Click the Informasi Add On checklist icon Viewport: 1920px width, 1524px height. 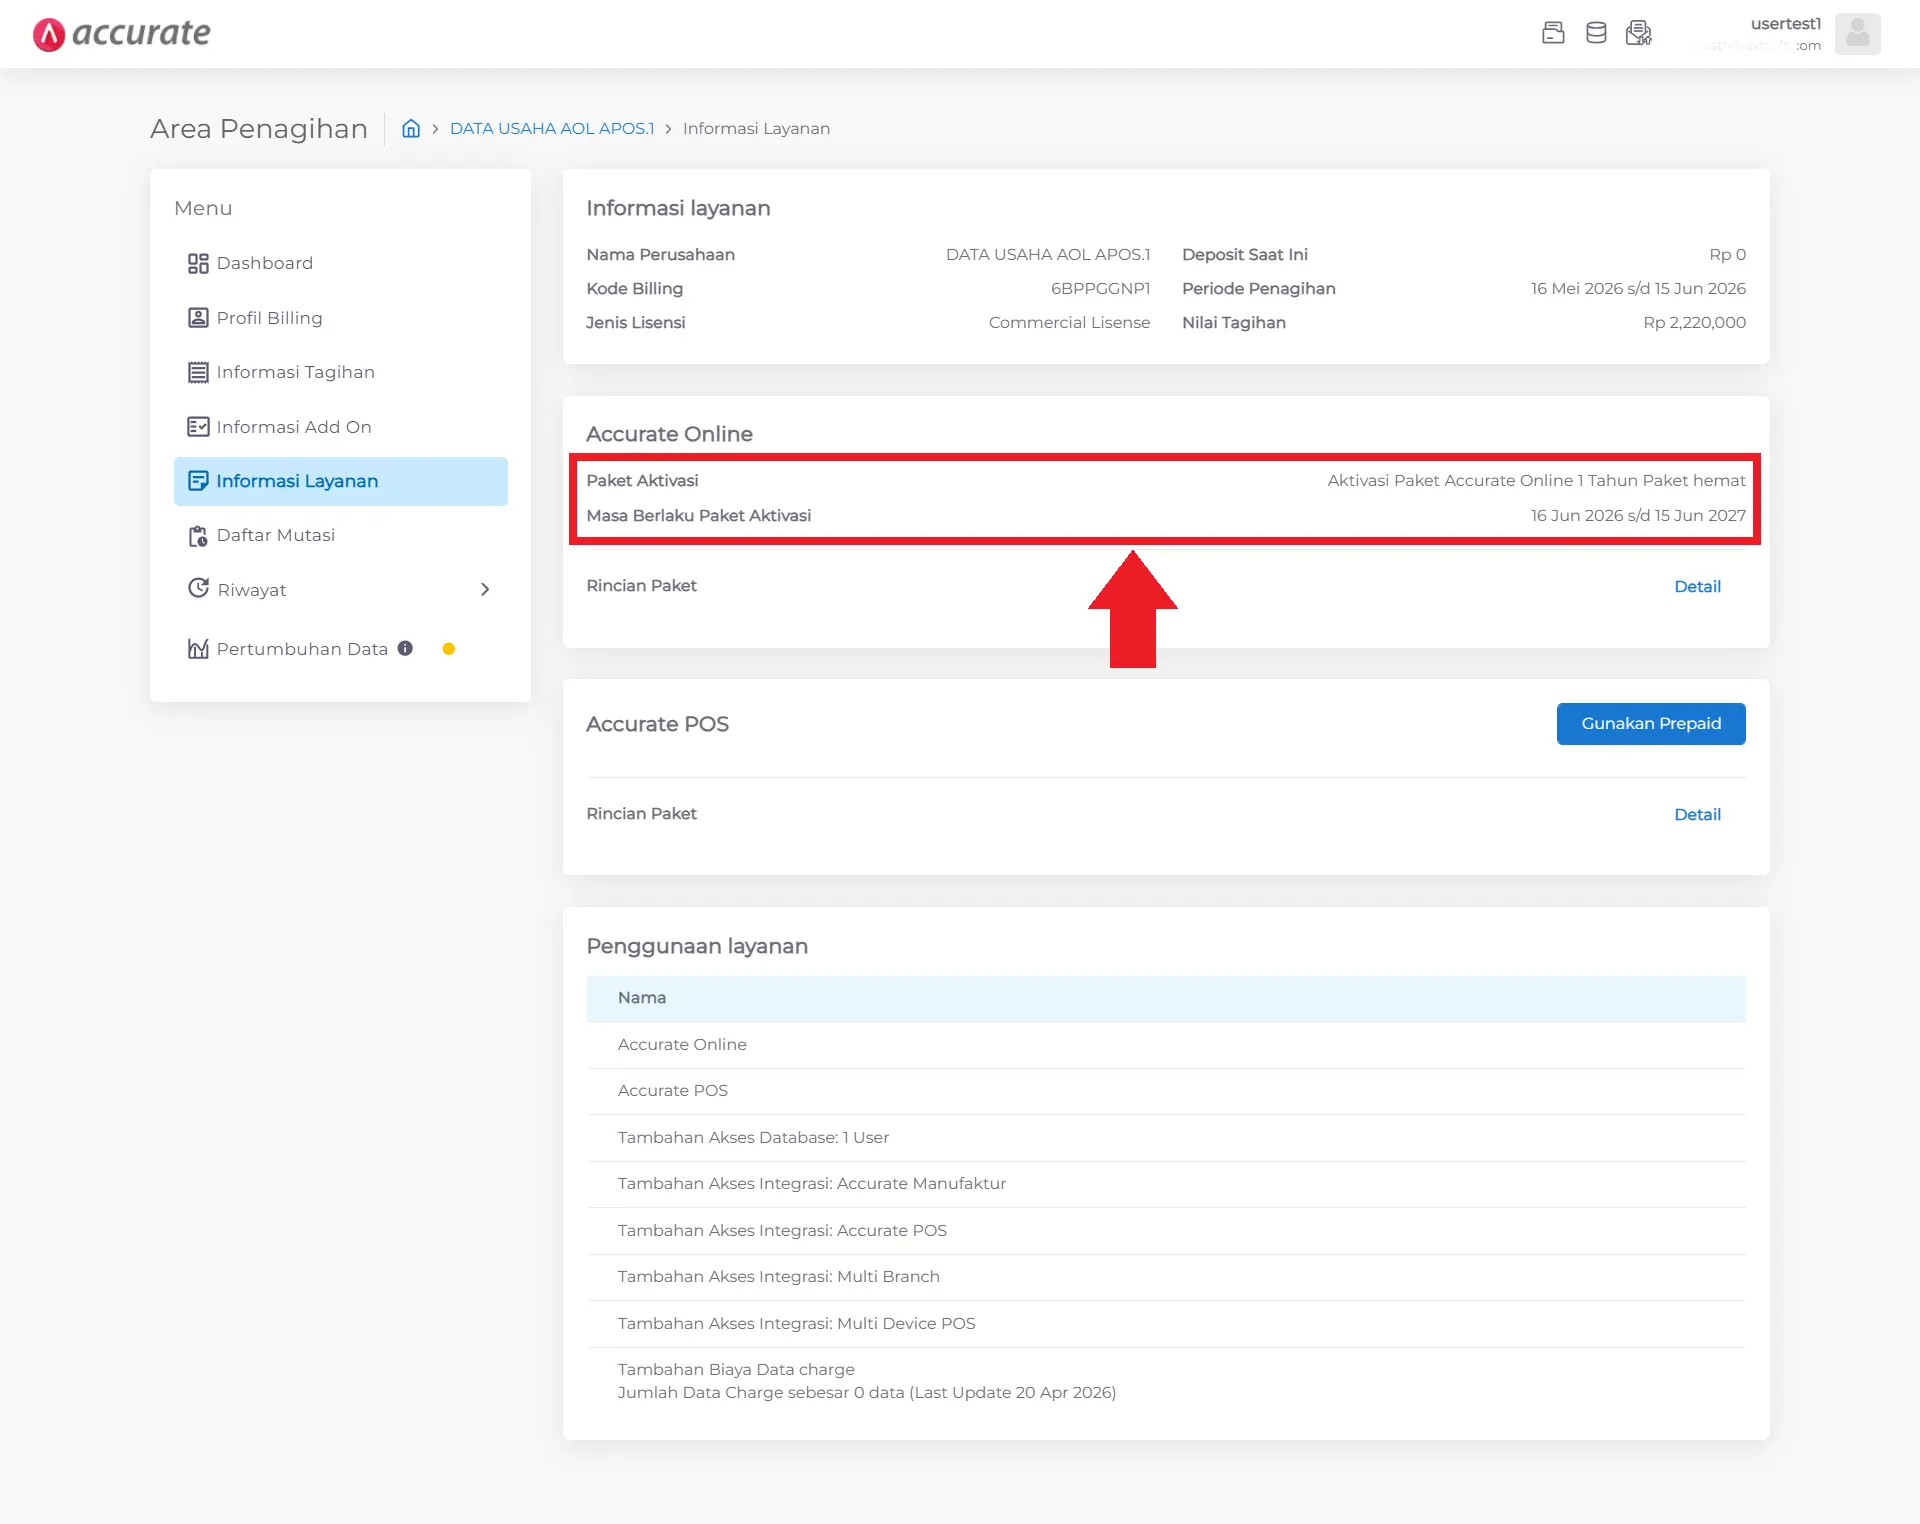198,427
